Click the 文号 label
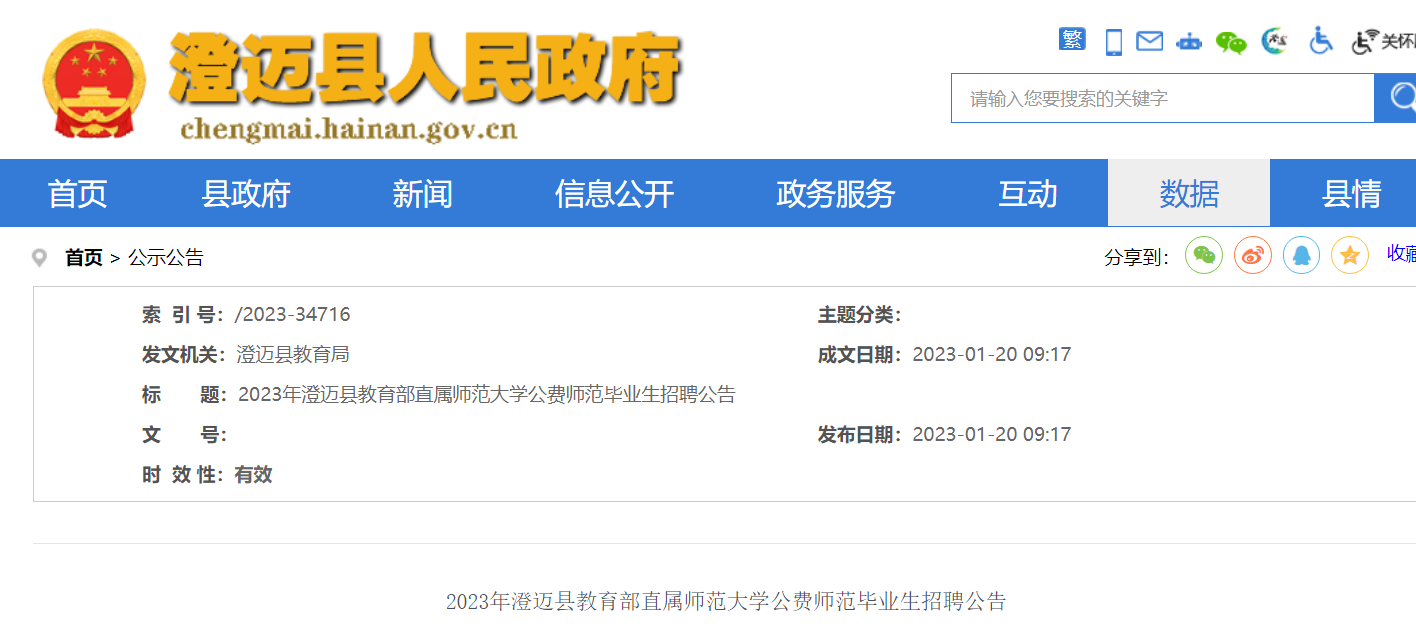Screen dimensions: 1416x631 [x=184, y=435]
